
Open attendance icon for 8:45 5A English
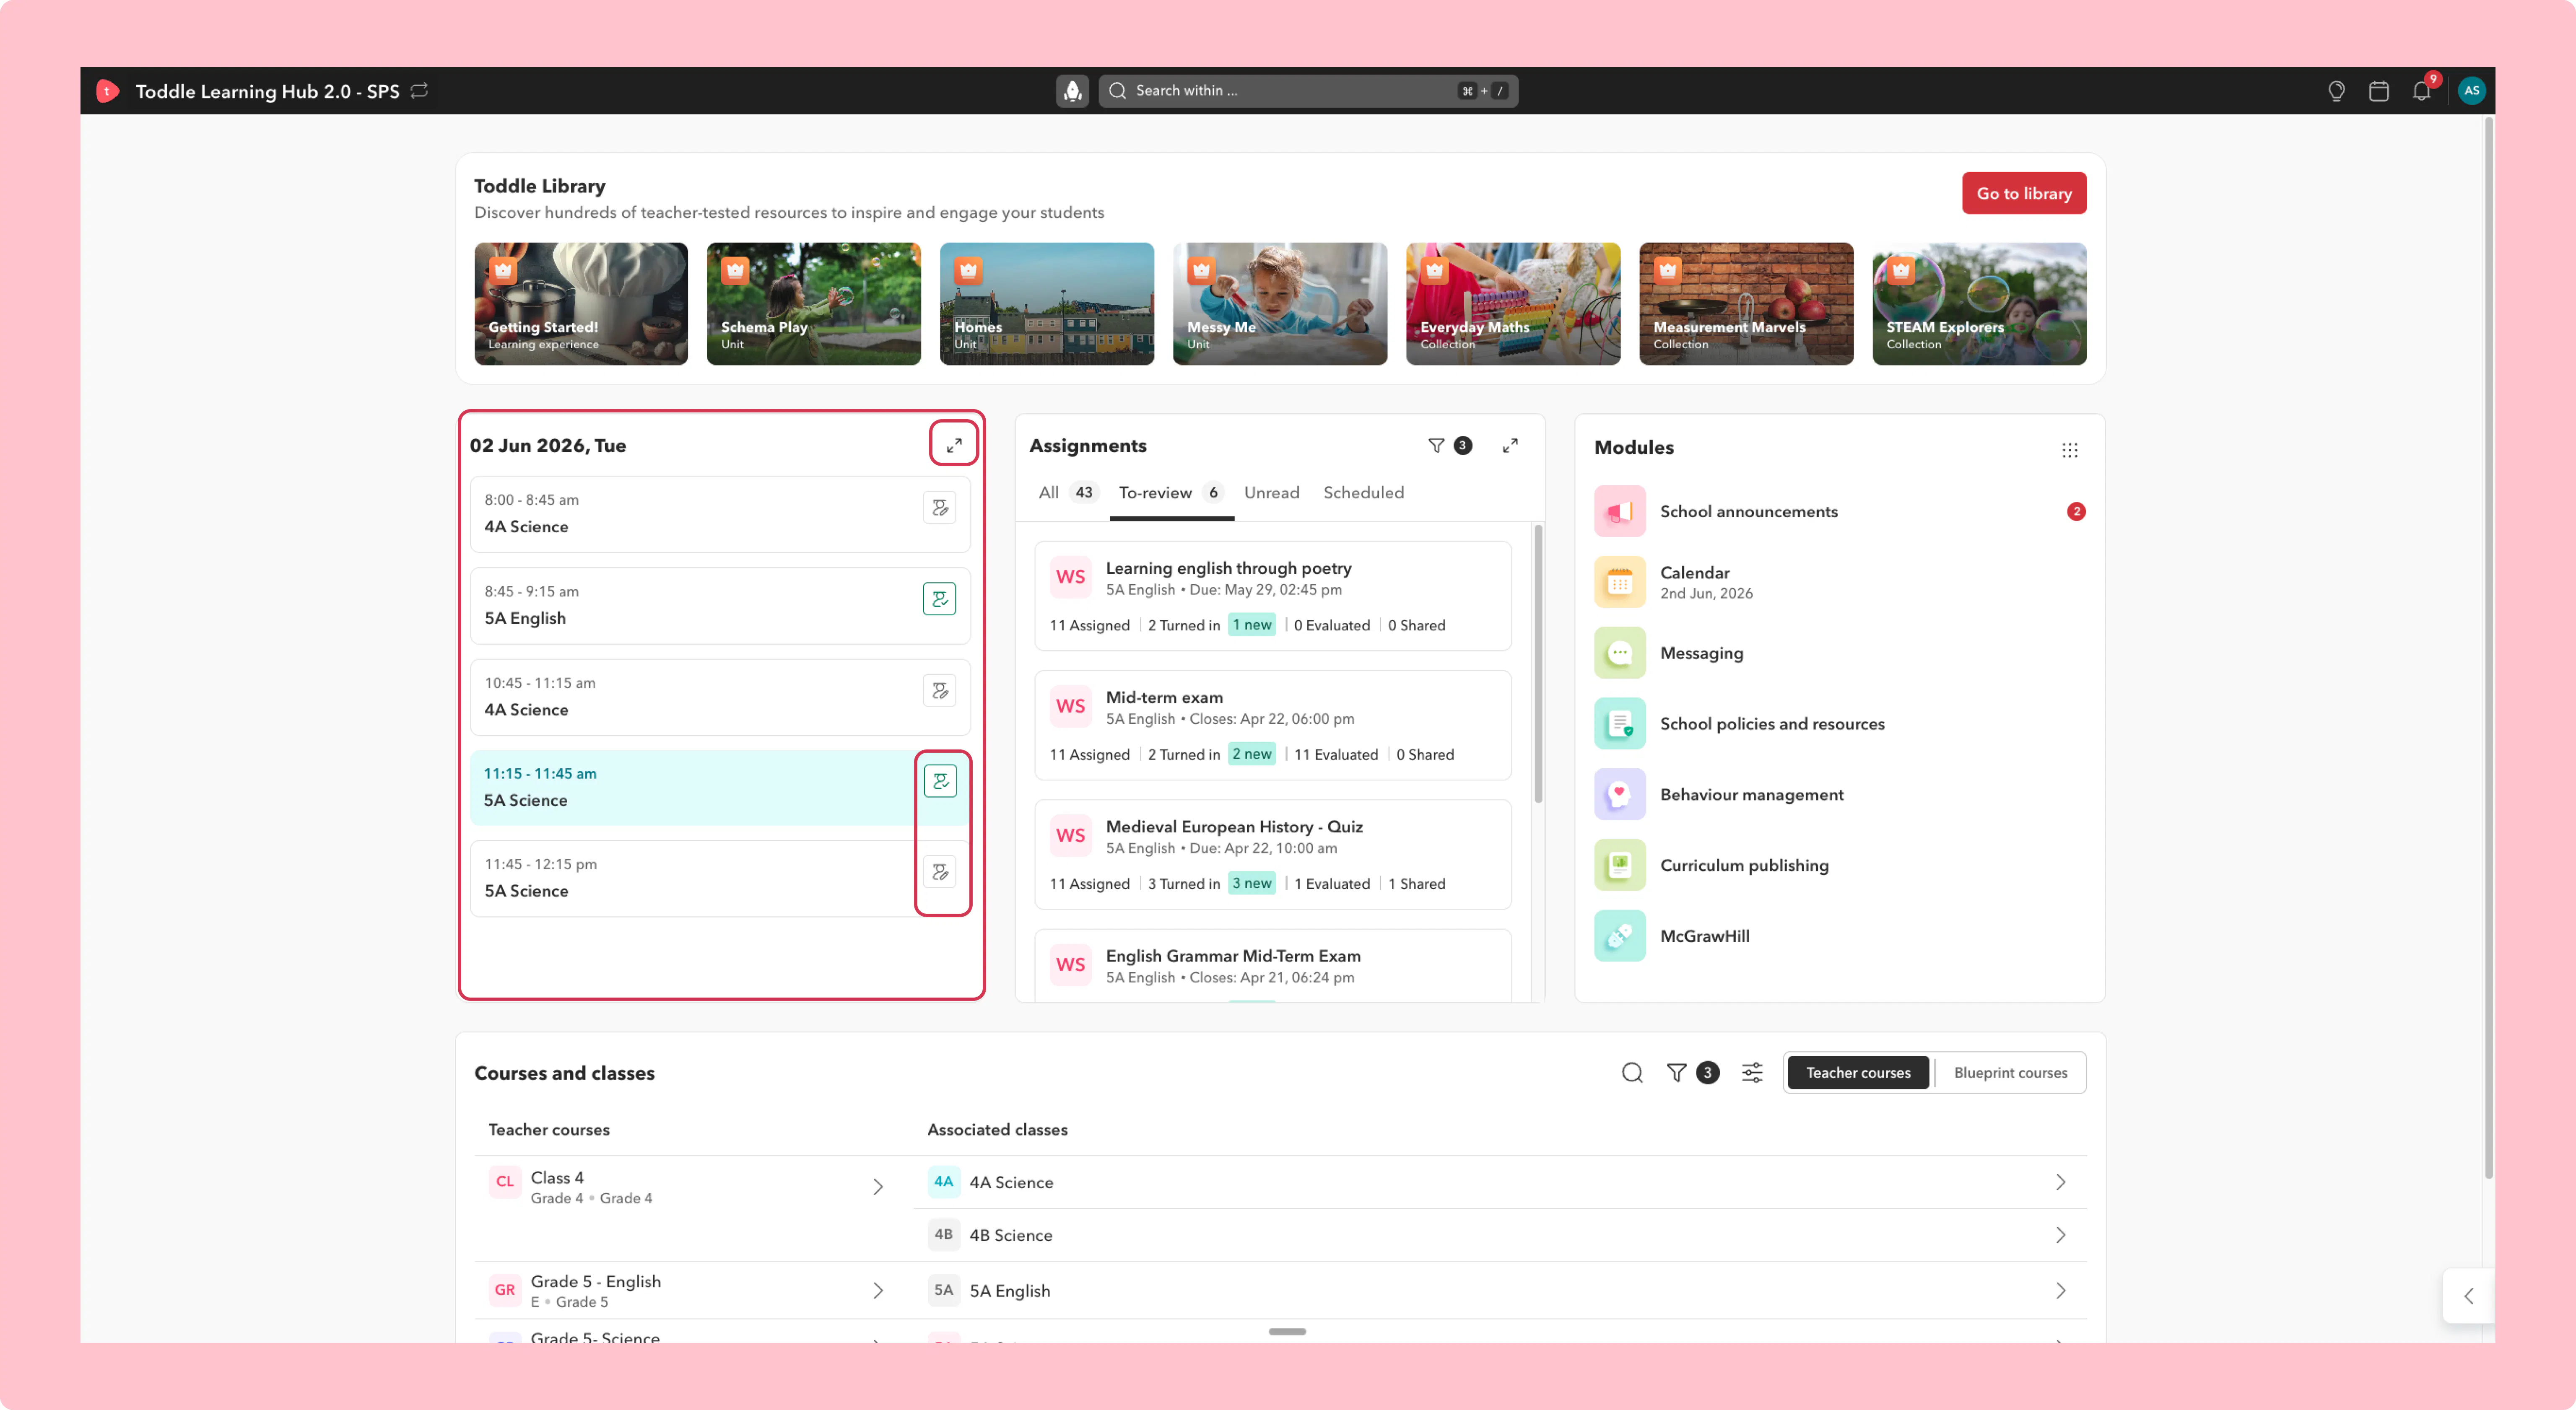coord(939,599)
